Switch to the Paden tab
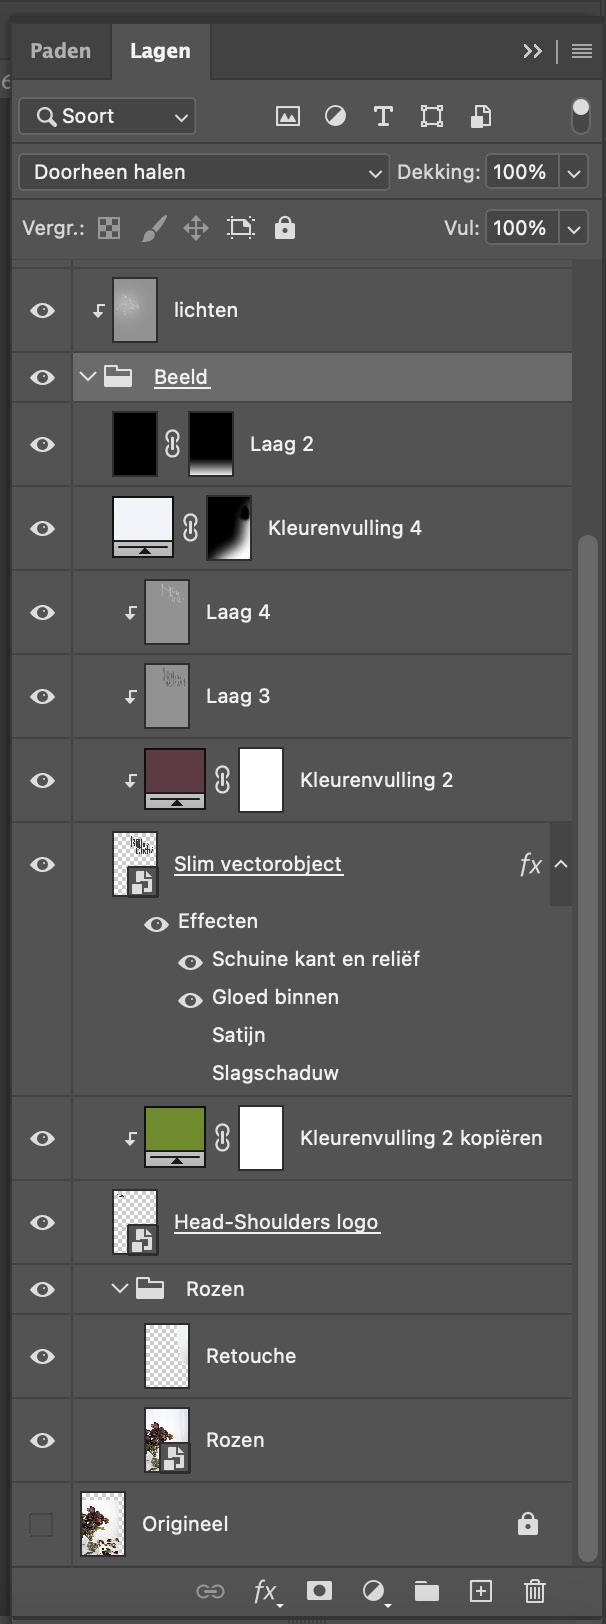Screen dimensions: 606x1624 60,51
